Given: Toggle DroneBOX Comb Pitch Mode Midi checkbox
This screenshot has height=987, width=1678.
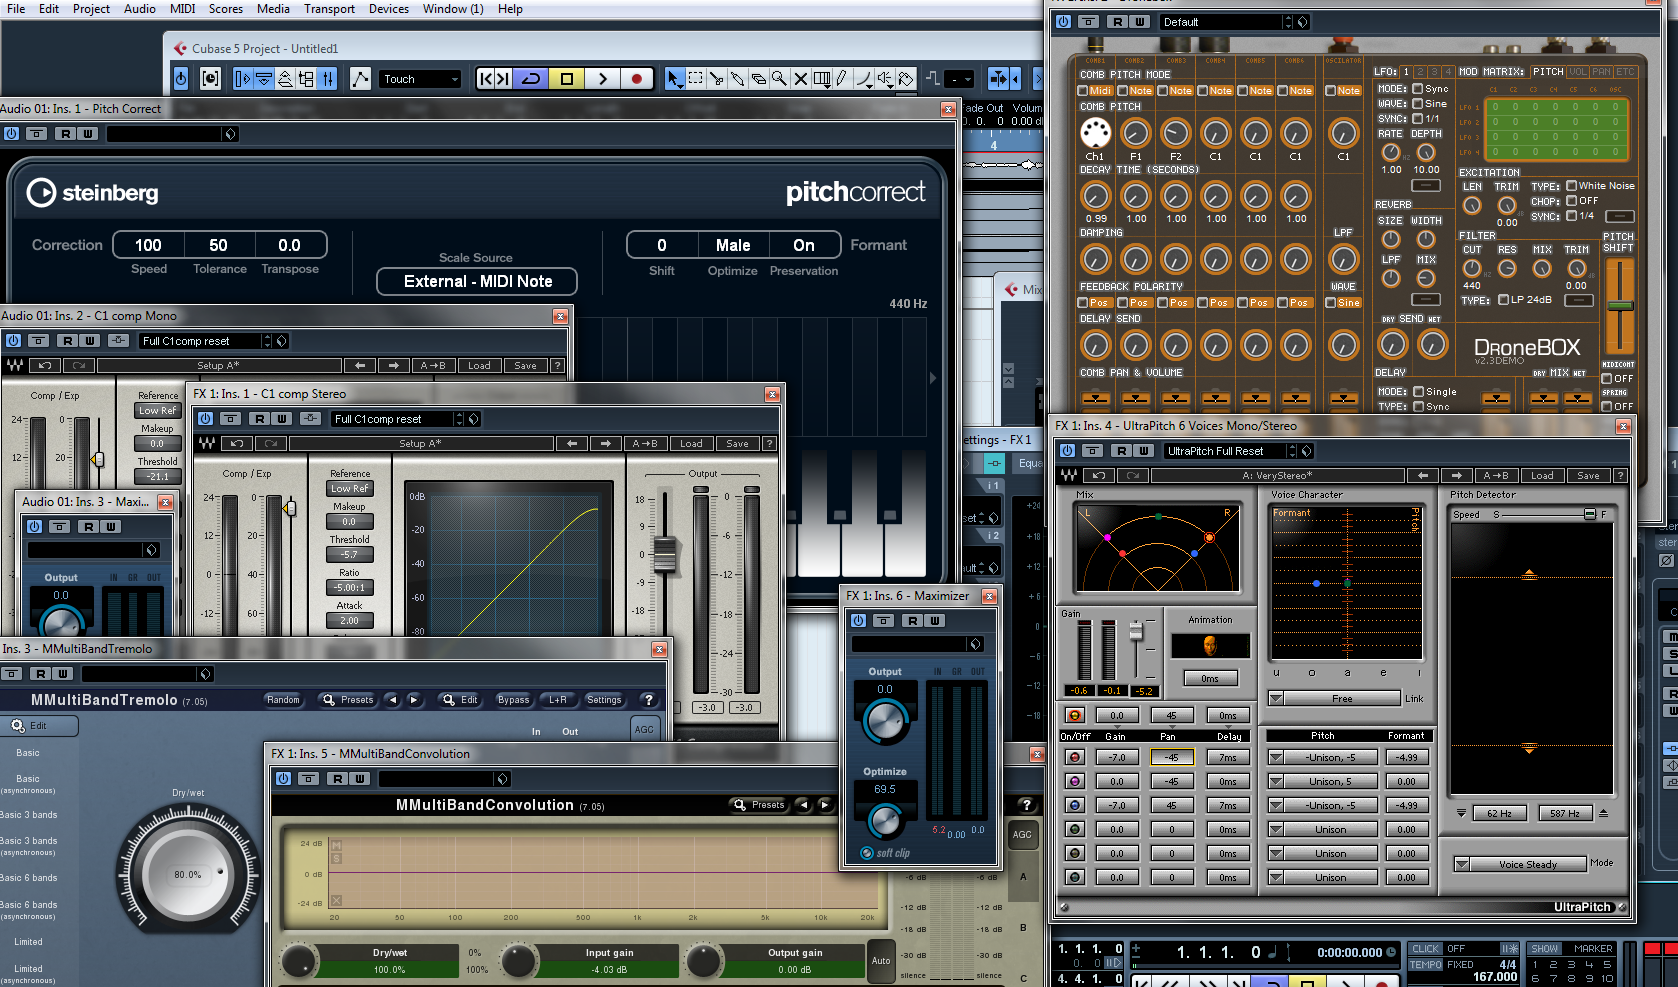Looking at the screenshot, I should click(x=1083, y=91).
